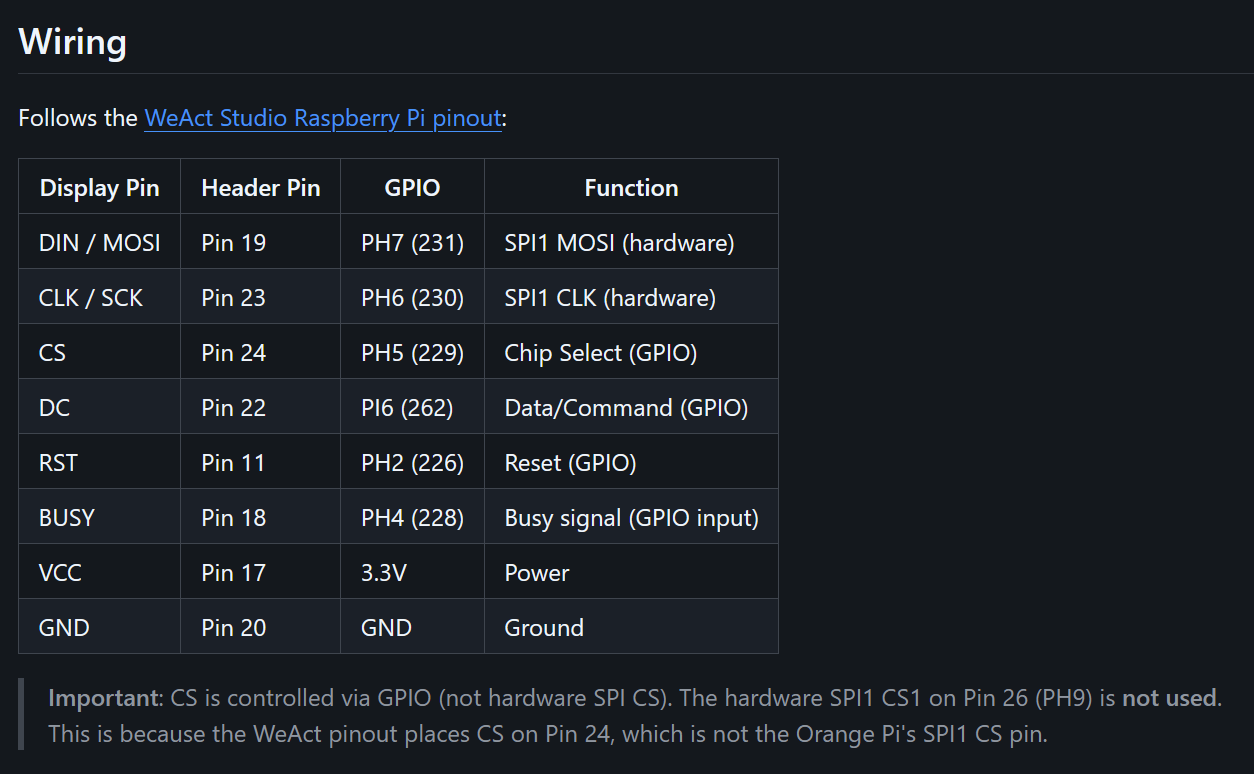1254x774 pixels.
Task: Click the Function column header
Action: click(x=631, y=188)
